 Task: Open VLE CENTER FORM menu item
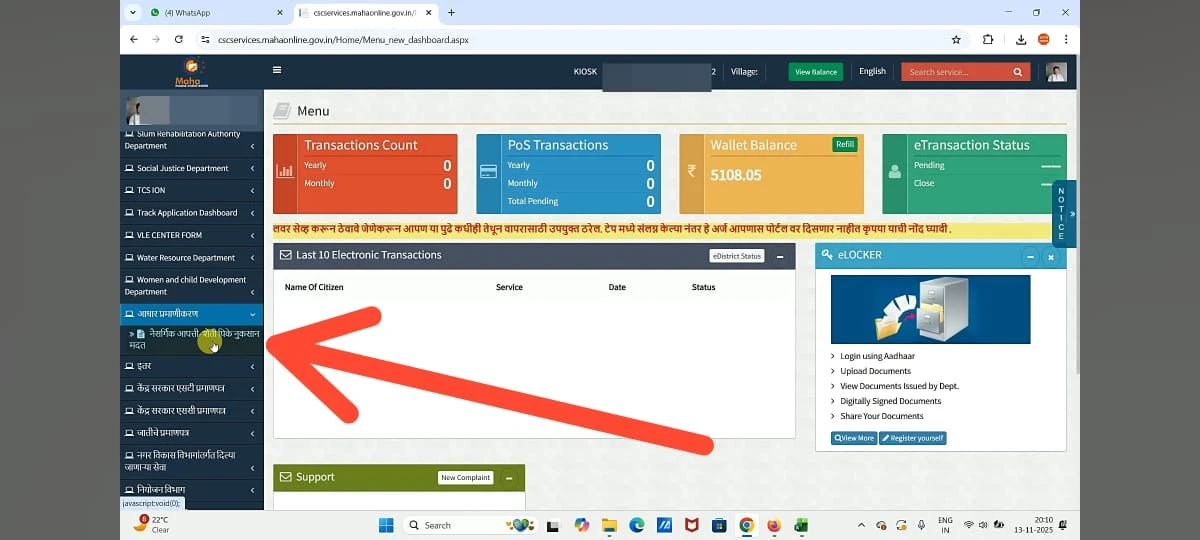click(x=169, y=235)
